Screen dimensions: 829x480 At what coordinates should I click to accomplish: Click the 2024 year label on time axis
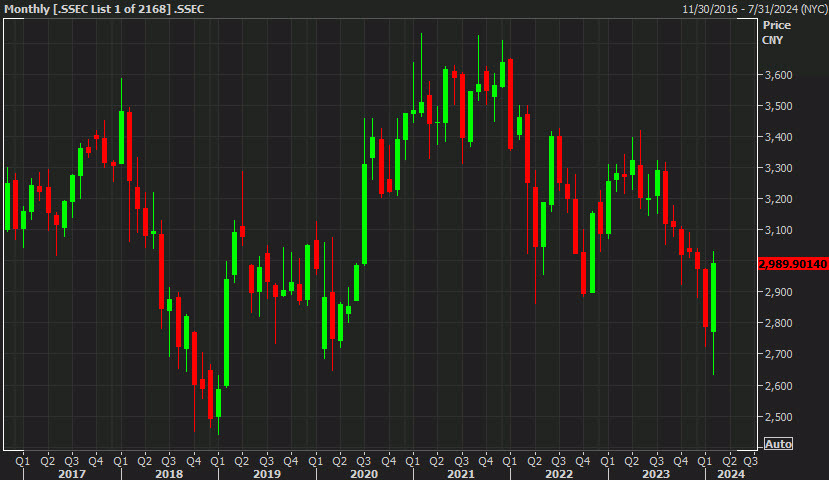(731, 474)
